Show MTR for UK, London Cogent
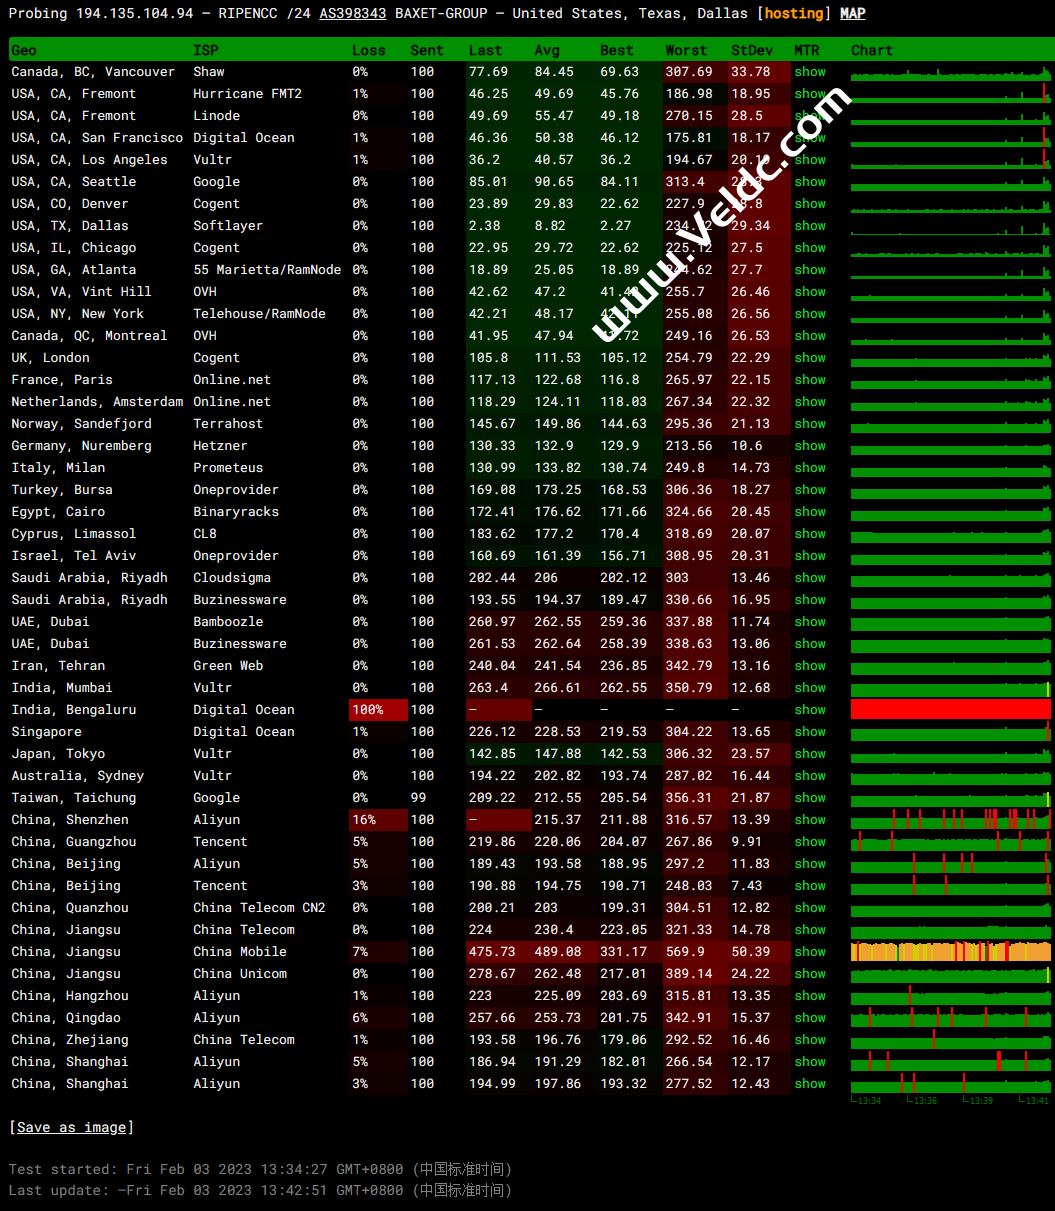The image size is (1055, 1211). click(x=810, y=358)
